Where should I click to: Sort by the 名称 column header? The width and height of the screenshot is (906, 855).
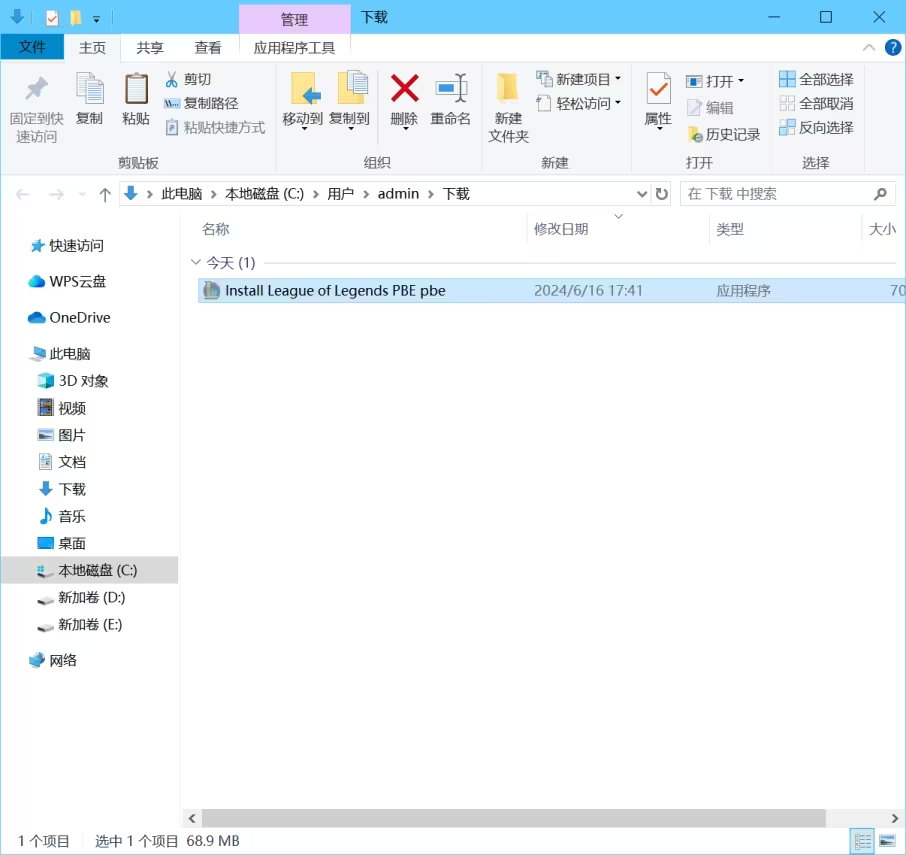(x=216, y=229)
